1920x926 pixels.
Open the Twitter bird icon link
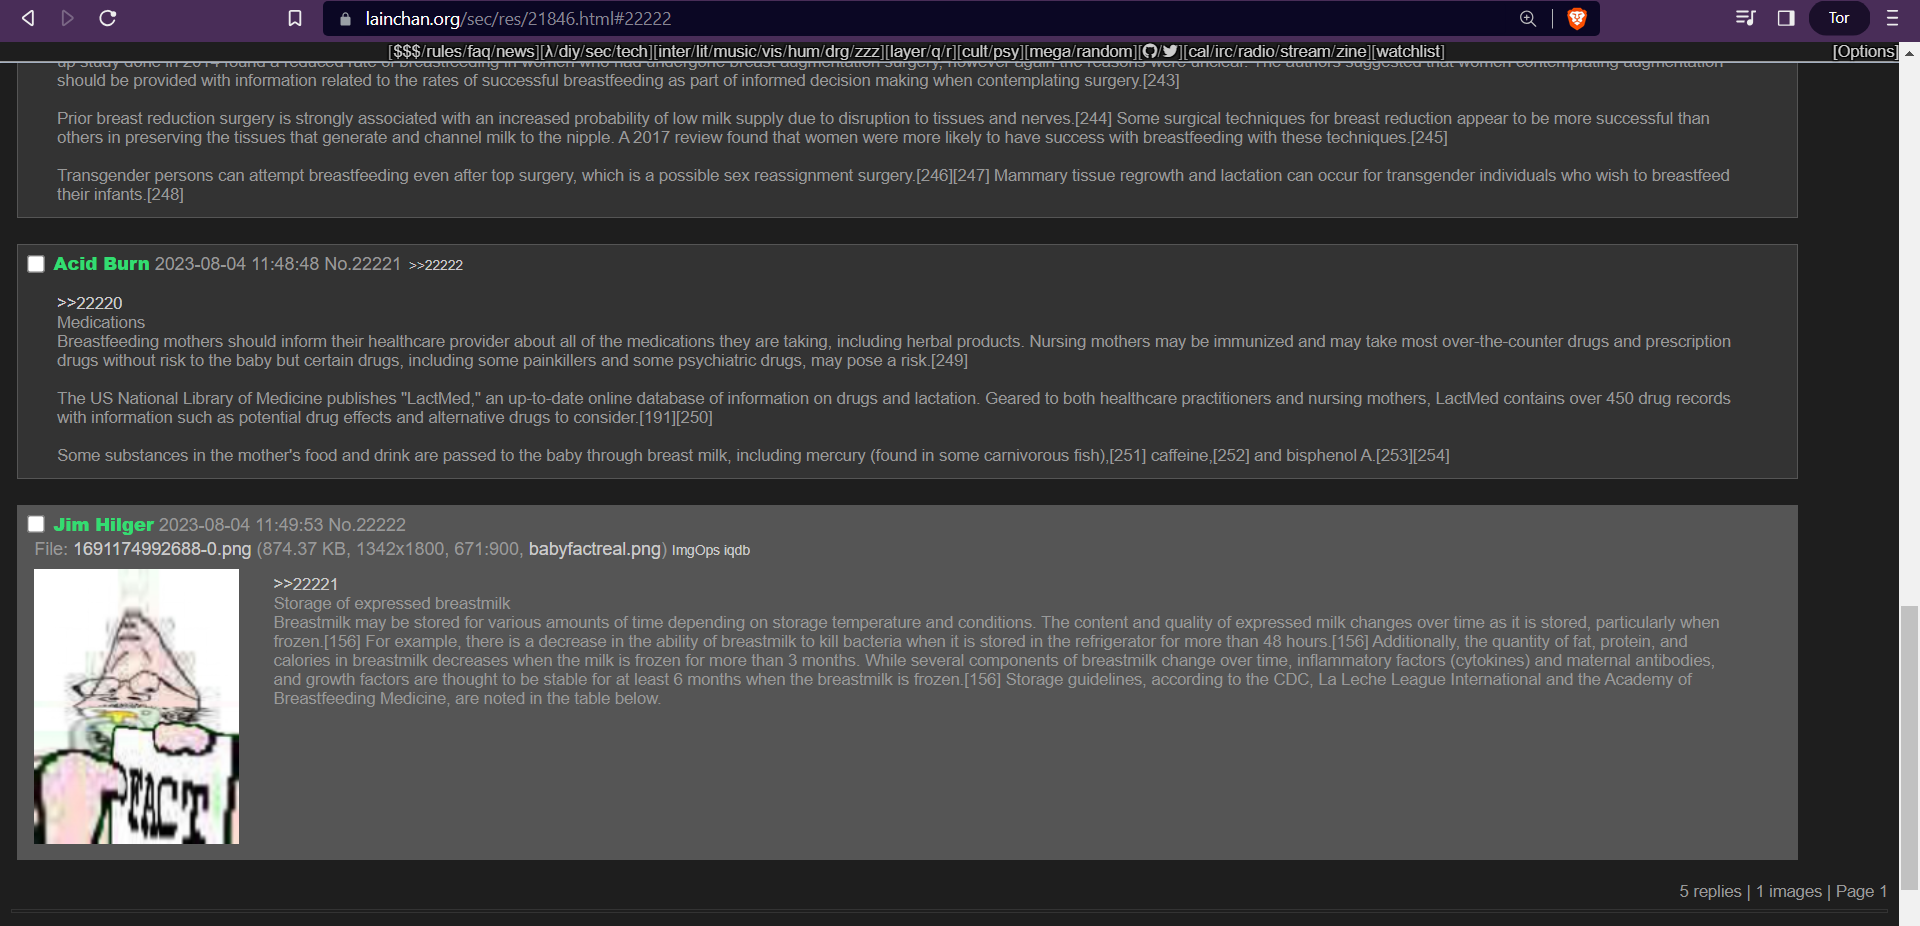1170,51
